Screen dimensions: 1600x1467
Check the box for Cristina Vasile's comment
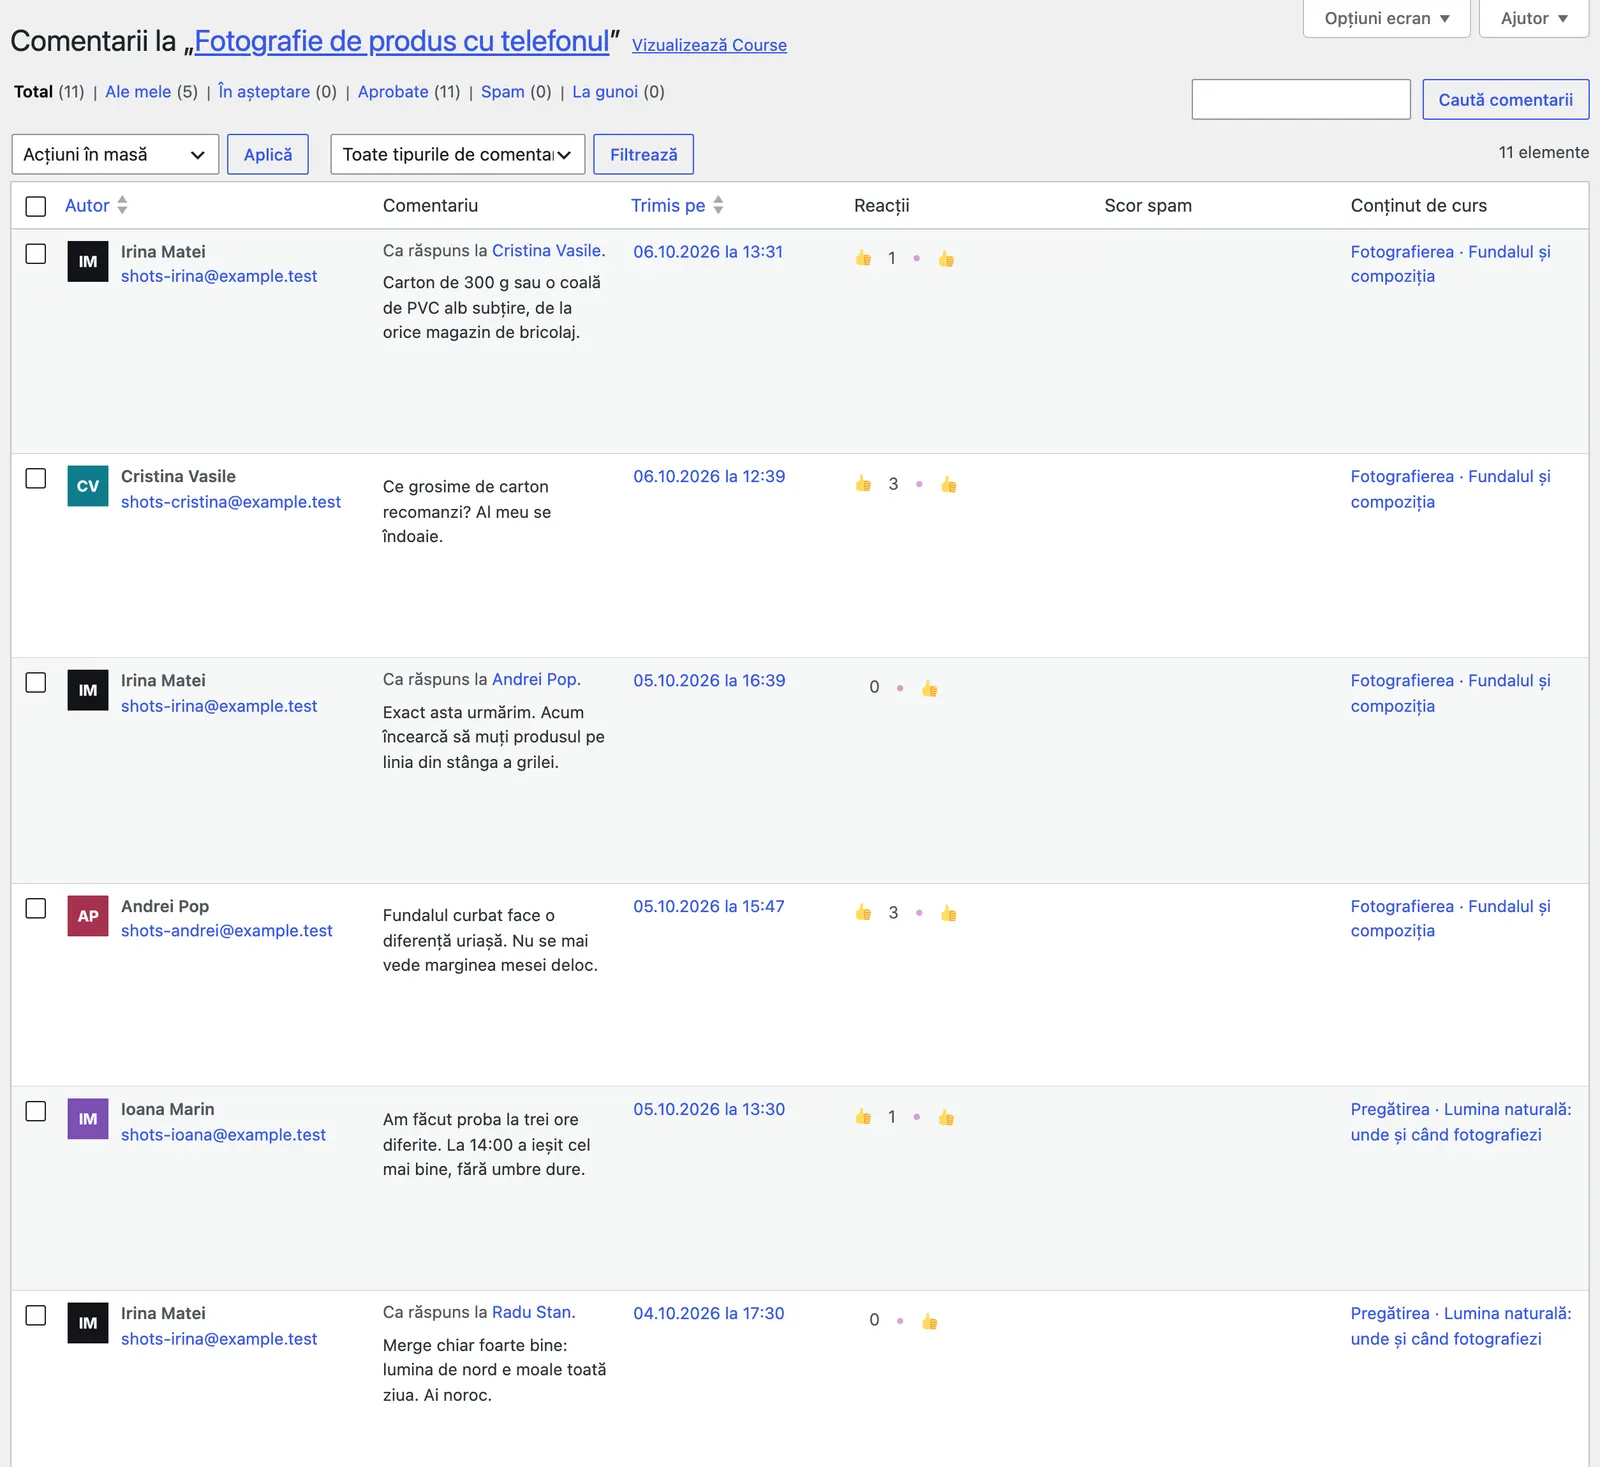click(x=36, y=478)
